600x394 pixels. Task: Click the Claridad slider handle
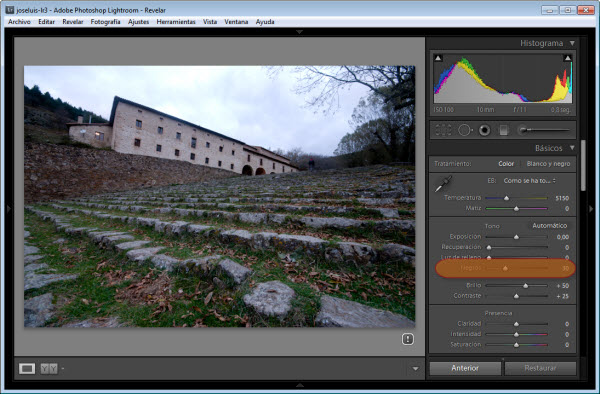pyautogui.click(x=516, y=324)
